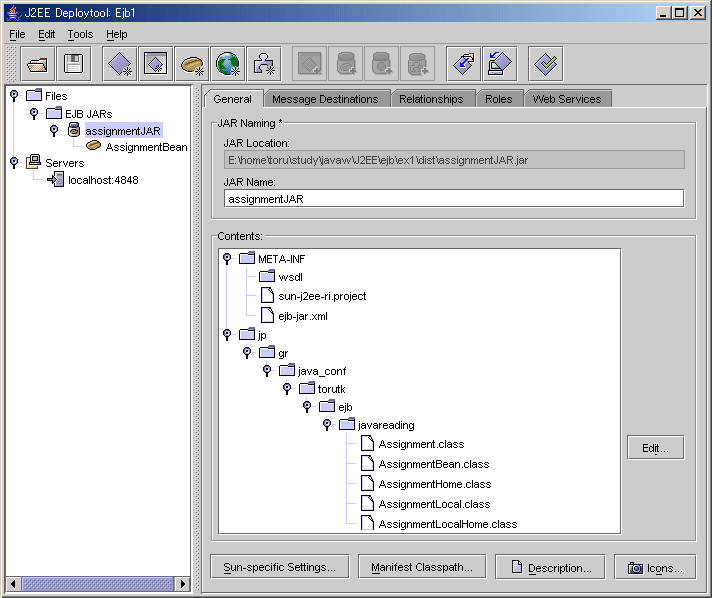Select AssignmentBean.class in contents
Screen dimensions: 712x598
434,464
